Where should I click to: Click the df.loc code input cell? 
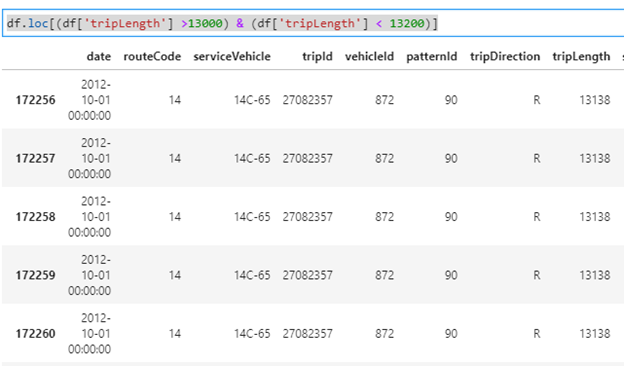click(313, 23)
